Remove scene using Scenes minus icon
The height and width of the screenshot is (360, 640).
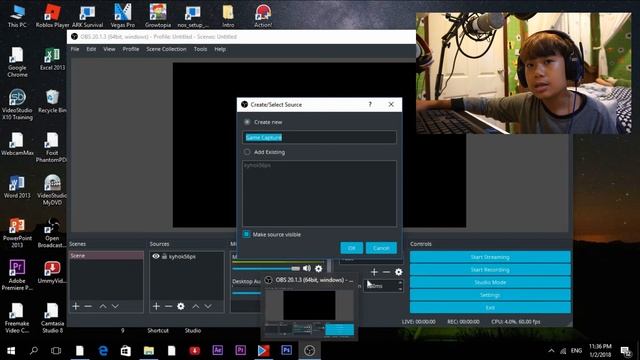[88, 306]
